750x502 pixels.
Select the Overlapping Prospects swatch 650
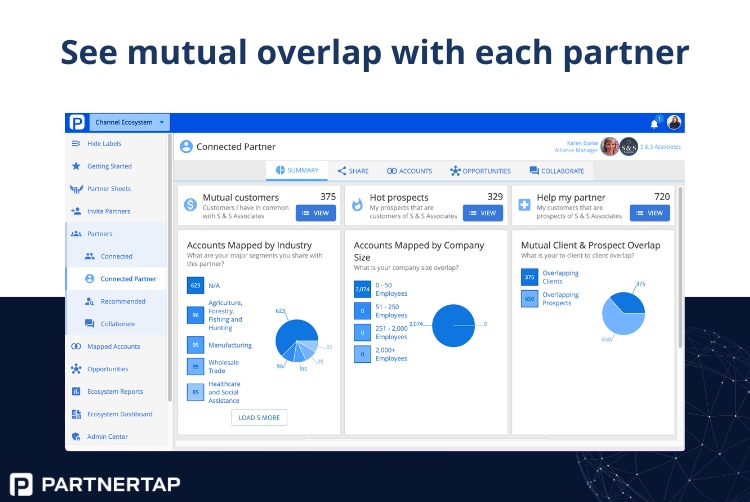coord(529,299)
